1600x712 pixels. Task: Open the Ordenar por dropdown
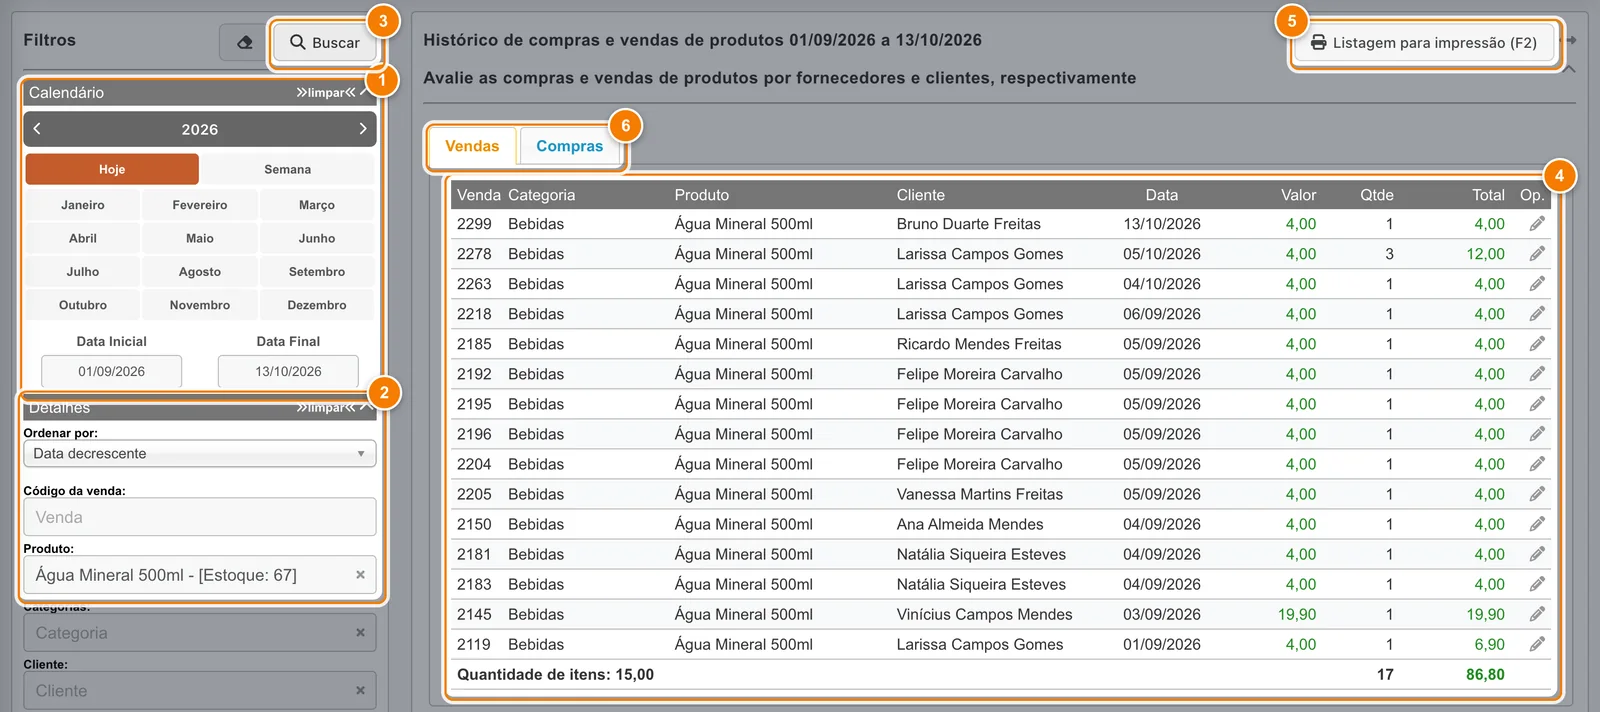pos(200,454)
